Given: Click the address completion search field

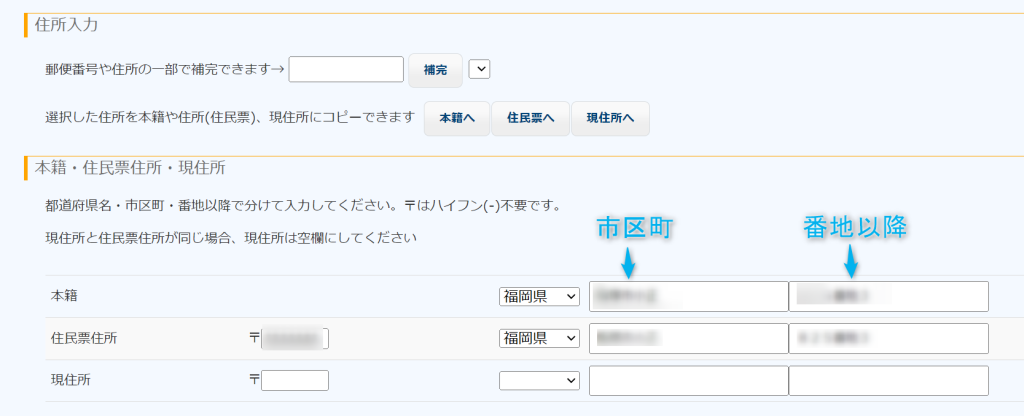Looking at the screenshot, I should [346, 69].
